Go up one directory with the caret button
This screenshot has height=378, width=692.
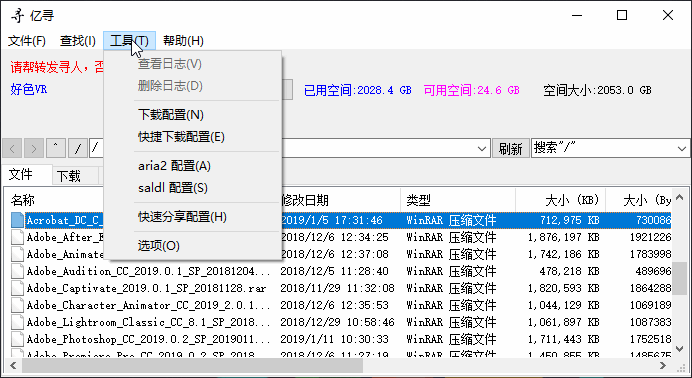click(56, 149)
